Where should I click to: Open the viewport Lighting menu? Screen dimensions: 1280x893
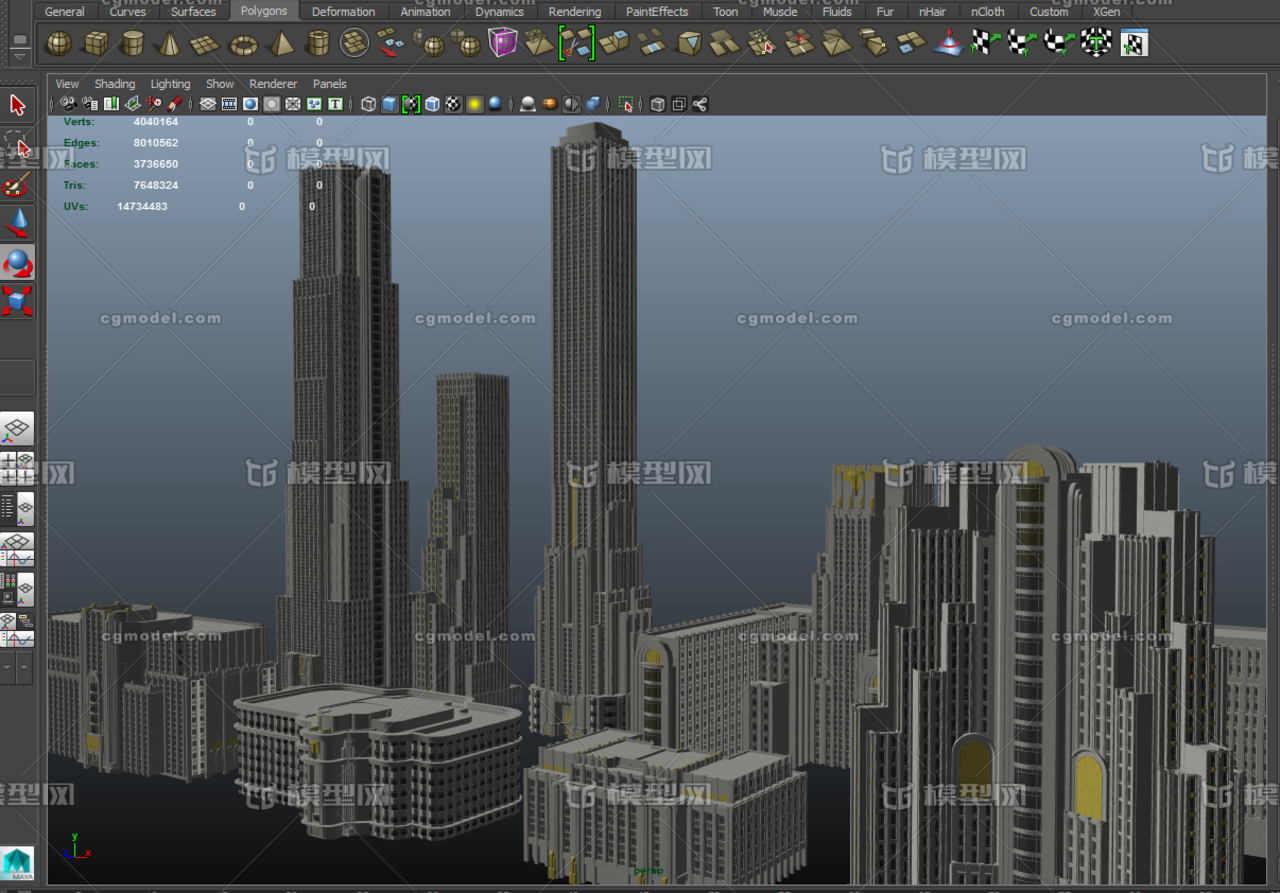pos(170,84)
